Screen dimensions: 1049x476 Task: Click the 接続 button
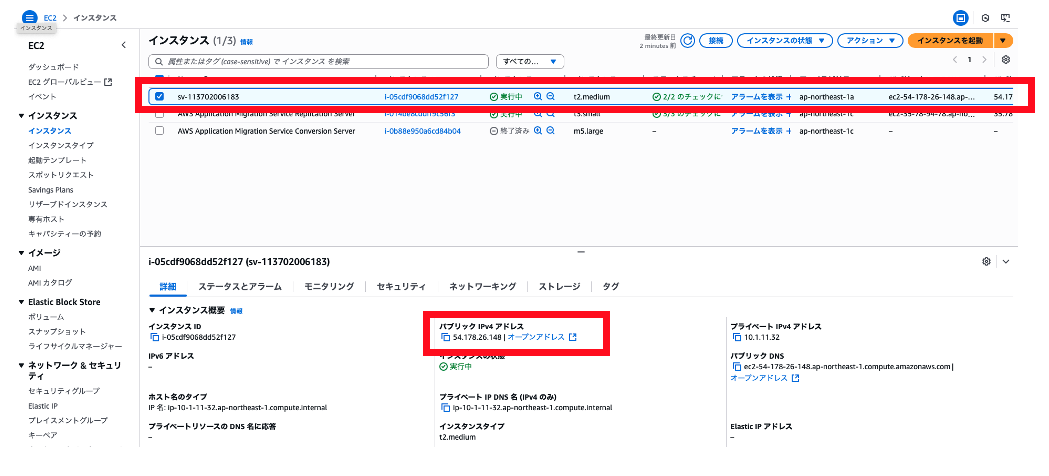(716, 41)
